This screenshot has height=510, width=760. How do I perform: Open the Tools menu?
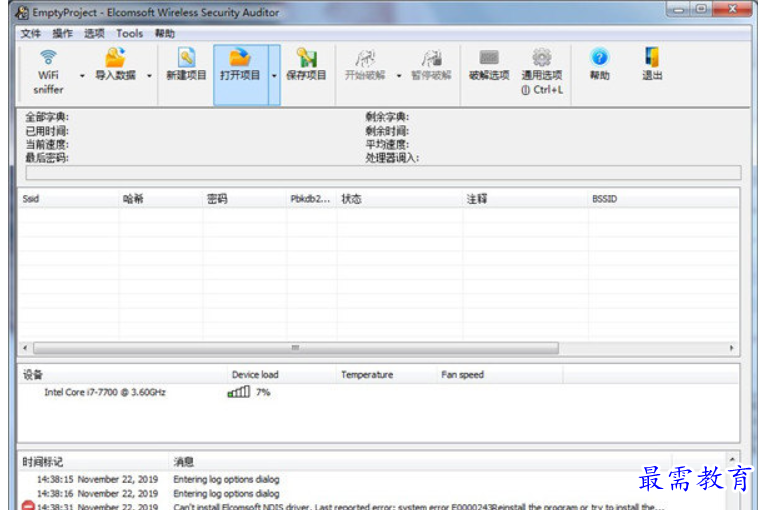click(x=129, y=33)
